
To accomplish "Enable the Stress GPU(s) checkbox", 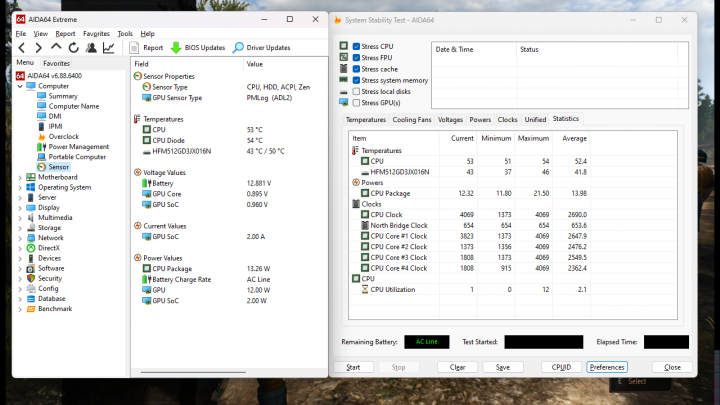I will (x=356, y=103).
